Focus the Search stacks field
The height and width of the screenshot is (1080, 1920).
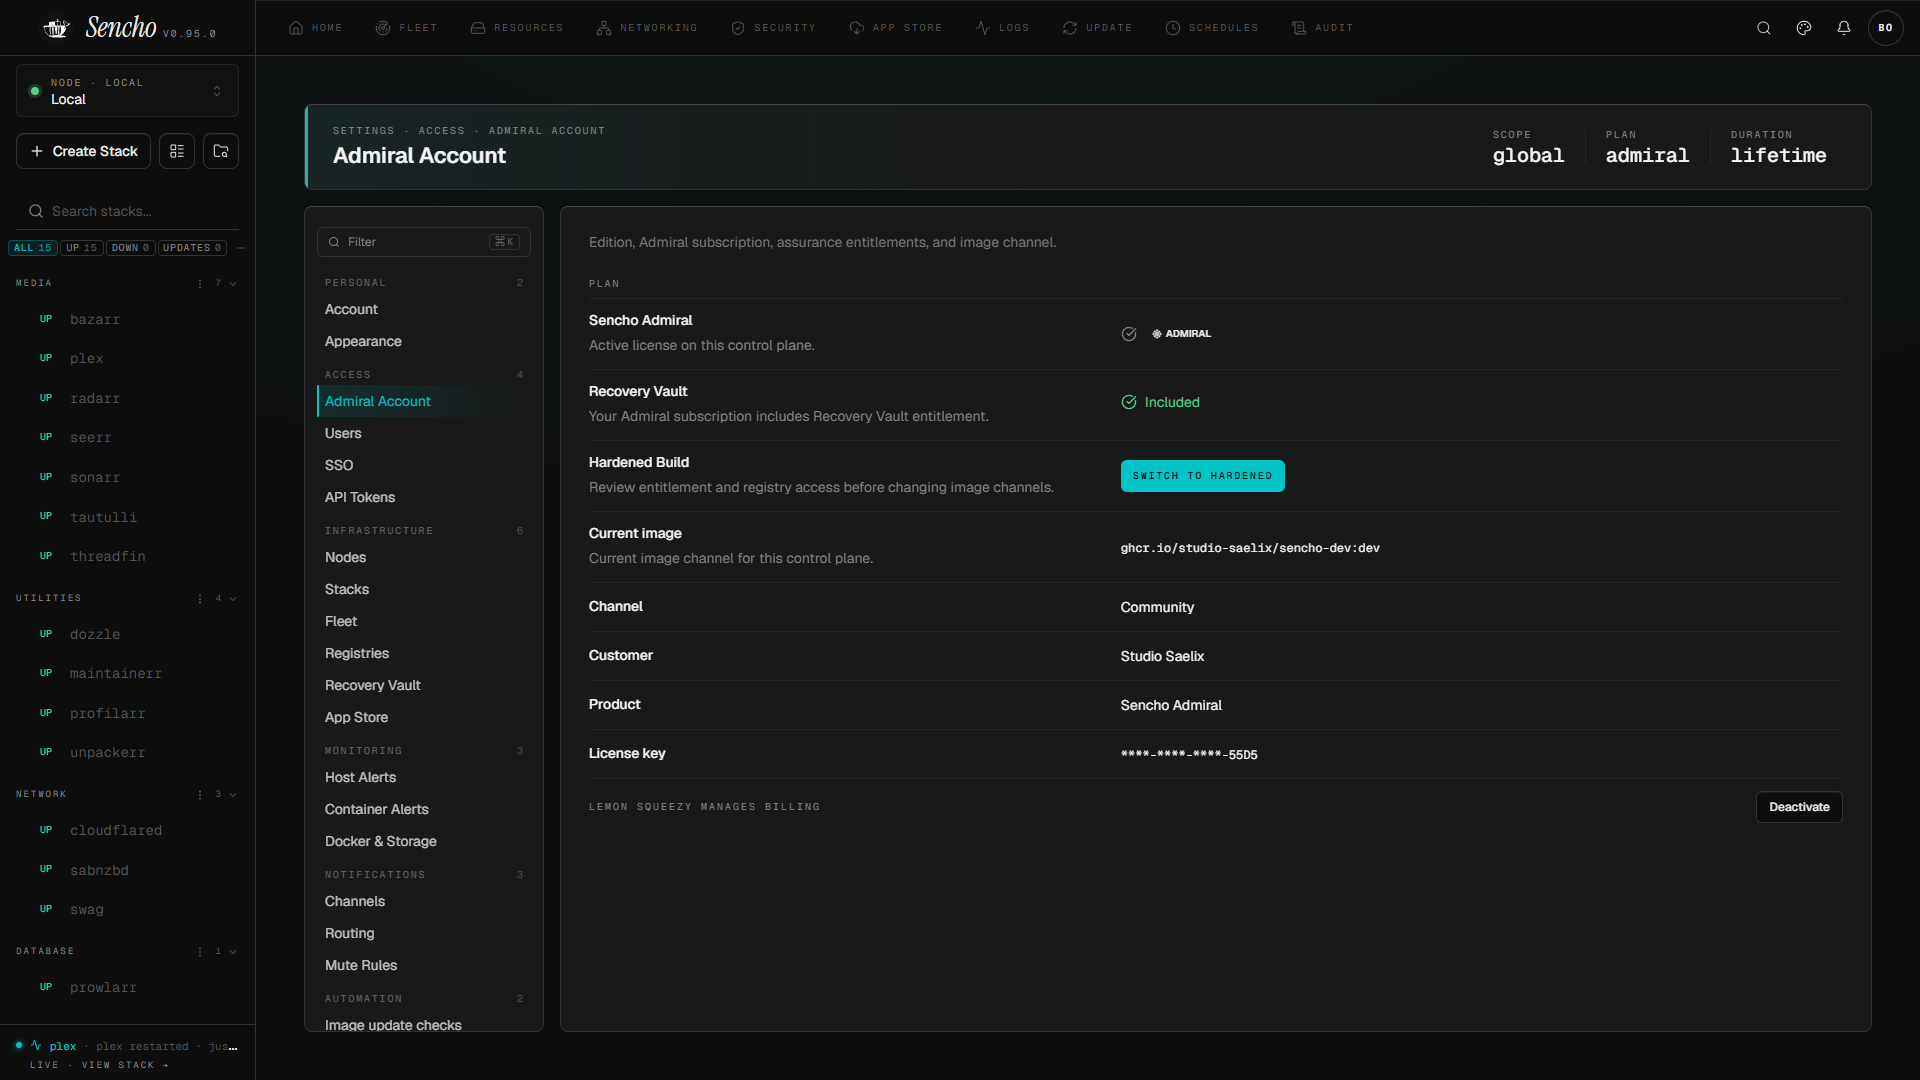click(x=127, y=211)
